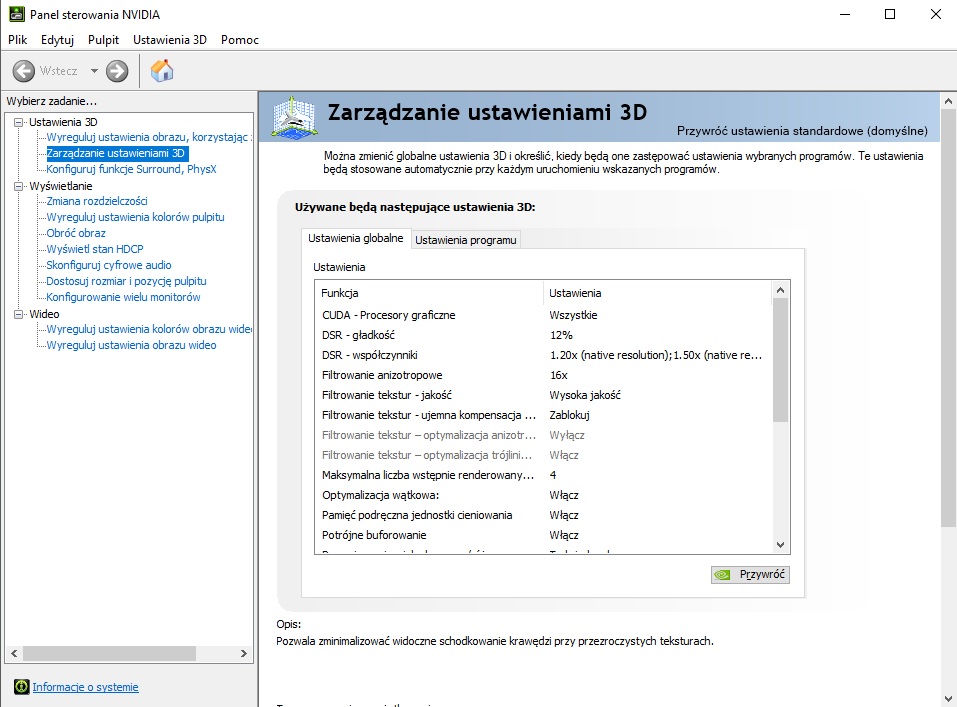The image size is (957, 707).
Task: Click the settings list vertical scrollbar thumb
Action: pyautogui.click(x=780, y=360)
